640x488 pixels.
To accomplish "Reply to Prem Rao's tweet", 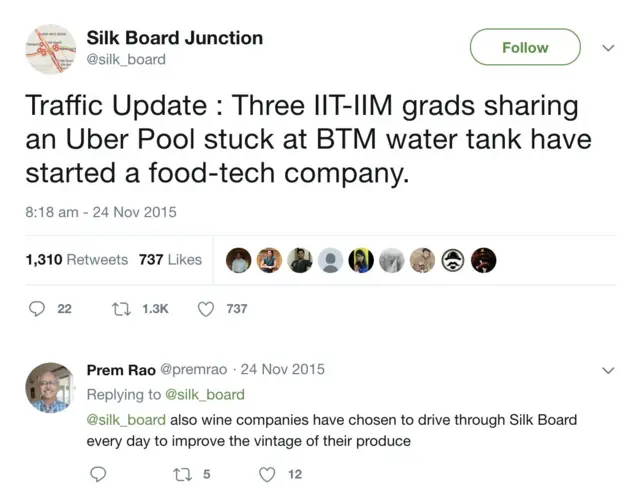I will click(x=96, y=474).
